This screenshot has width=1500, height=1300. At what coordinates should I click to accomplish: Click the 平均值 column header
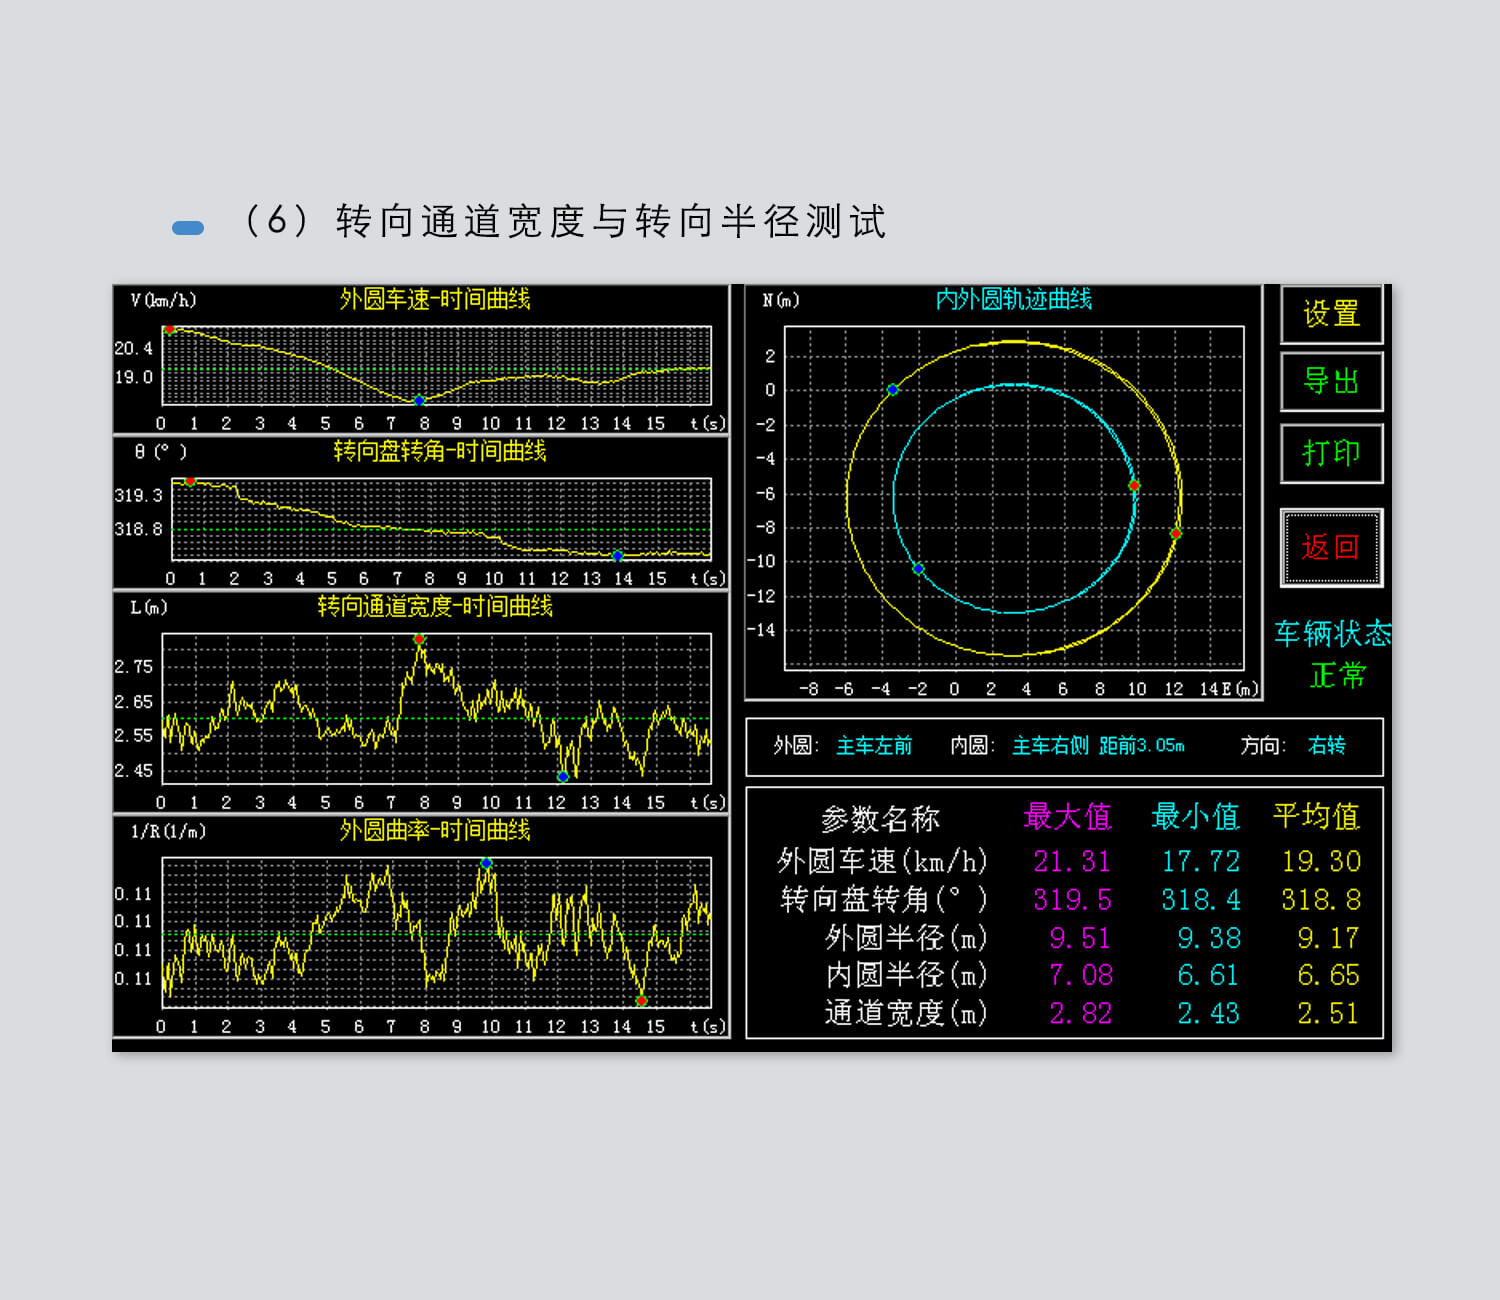pos(1316,817)
